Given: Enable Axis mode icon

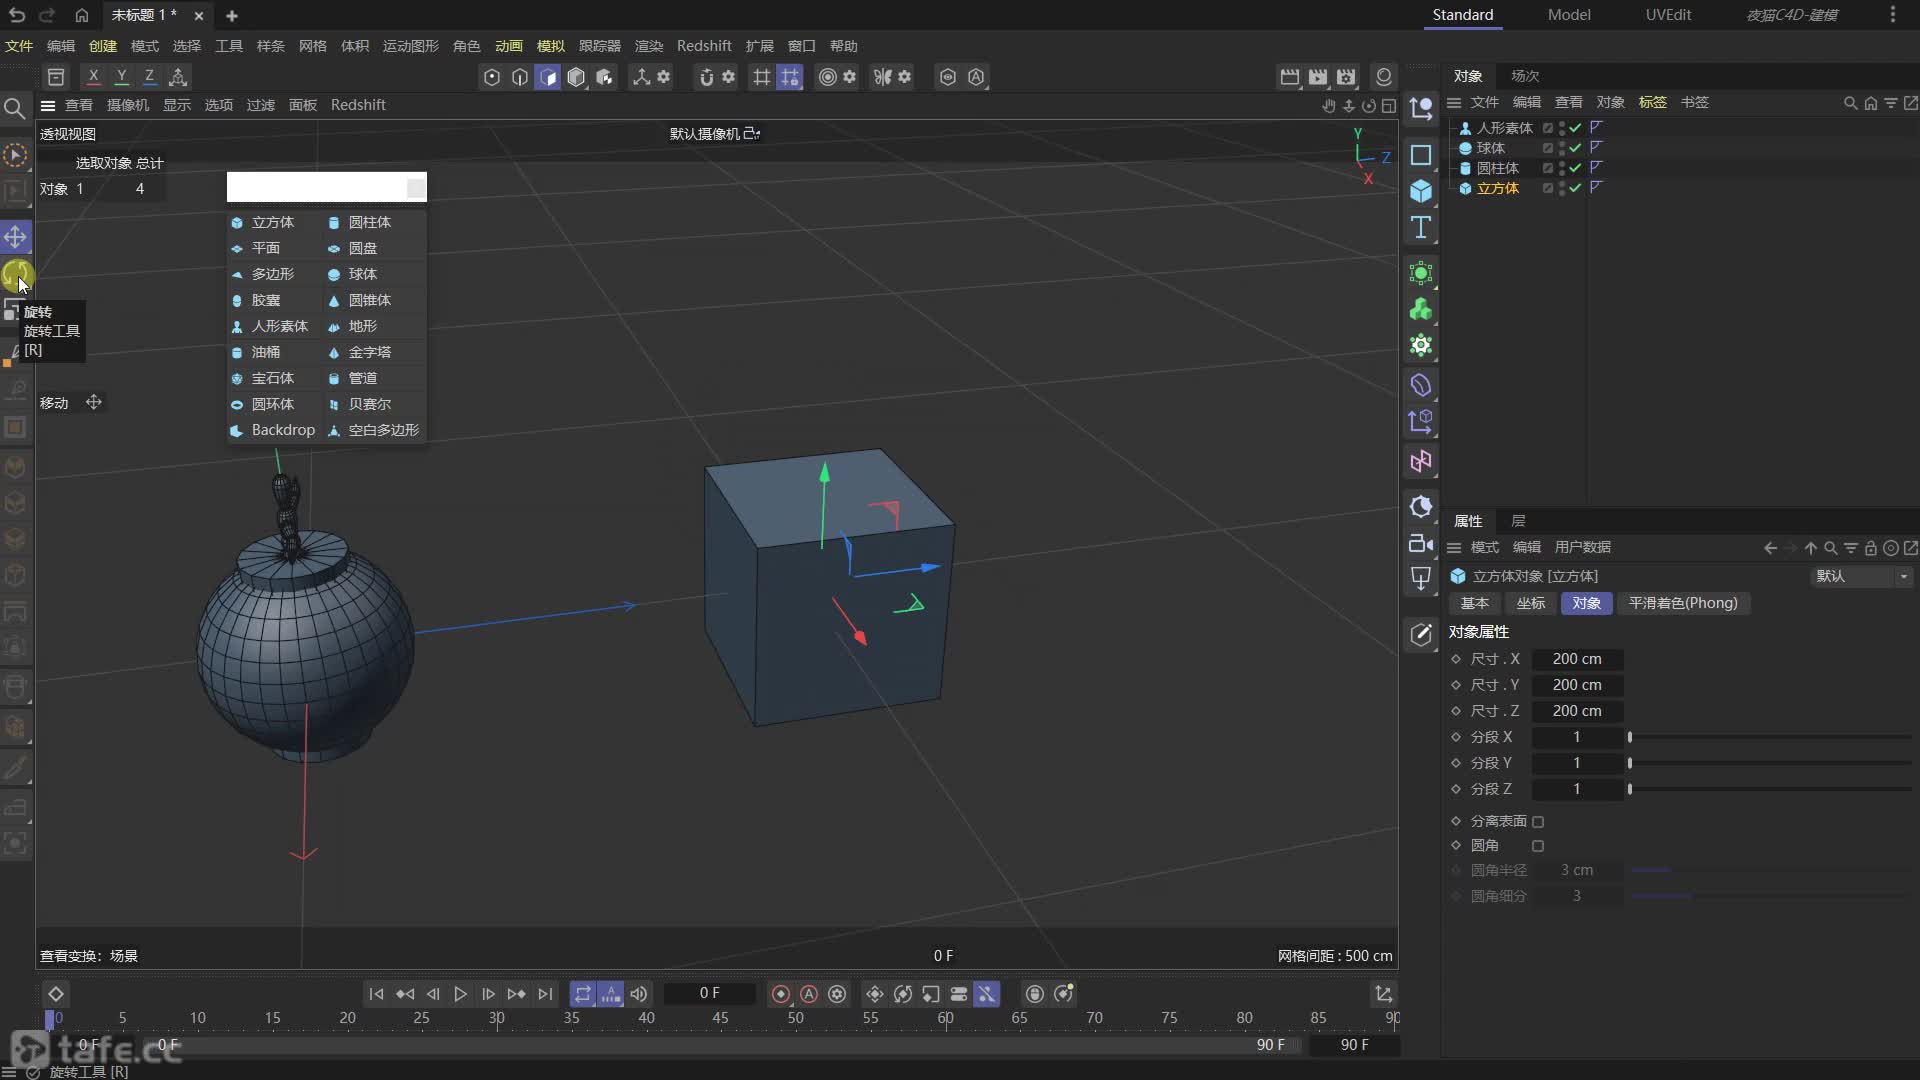Looking at the screenshot, I should tap(641, 77).
